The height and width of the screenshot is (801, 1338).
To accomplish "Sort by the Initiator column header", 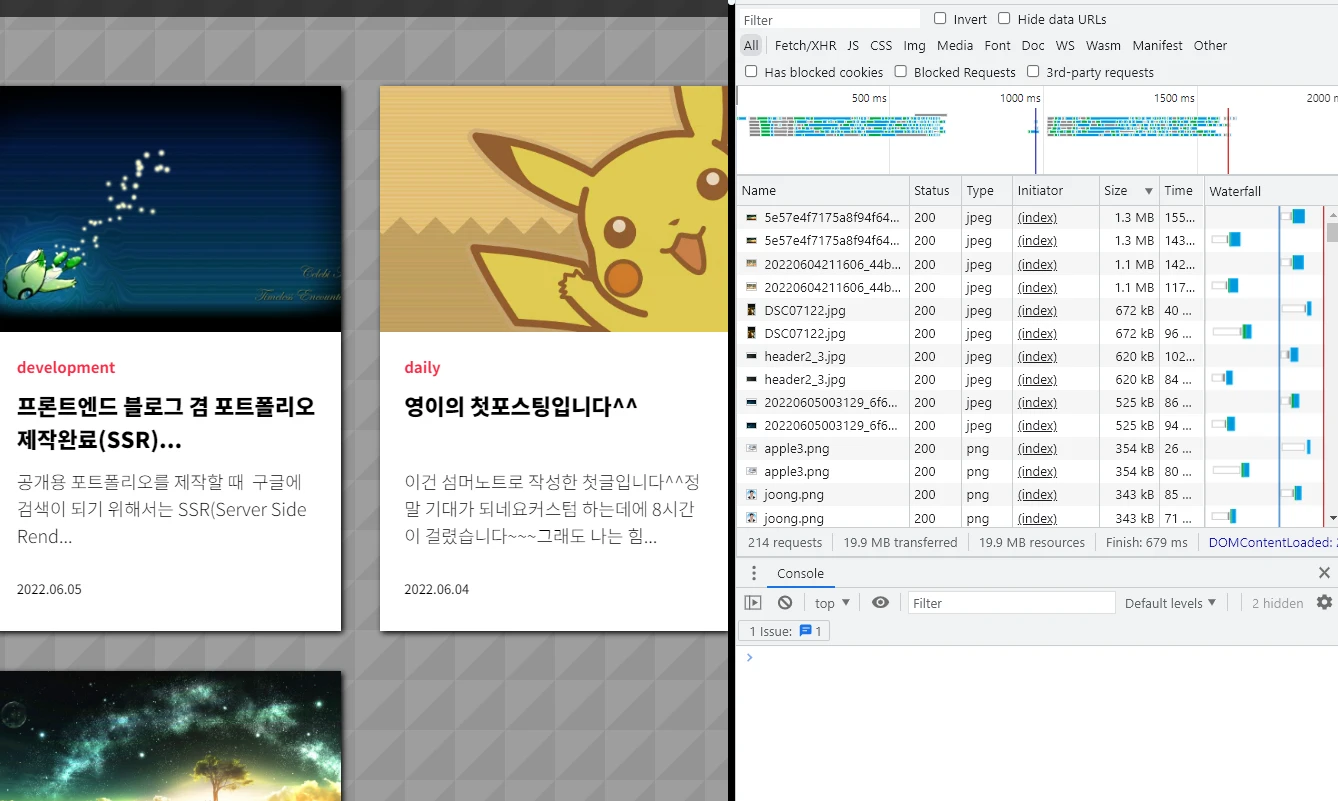I will pos(1055,190).
